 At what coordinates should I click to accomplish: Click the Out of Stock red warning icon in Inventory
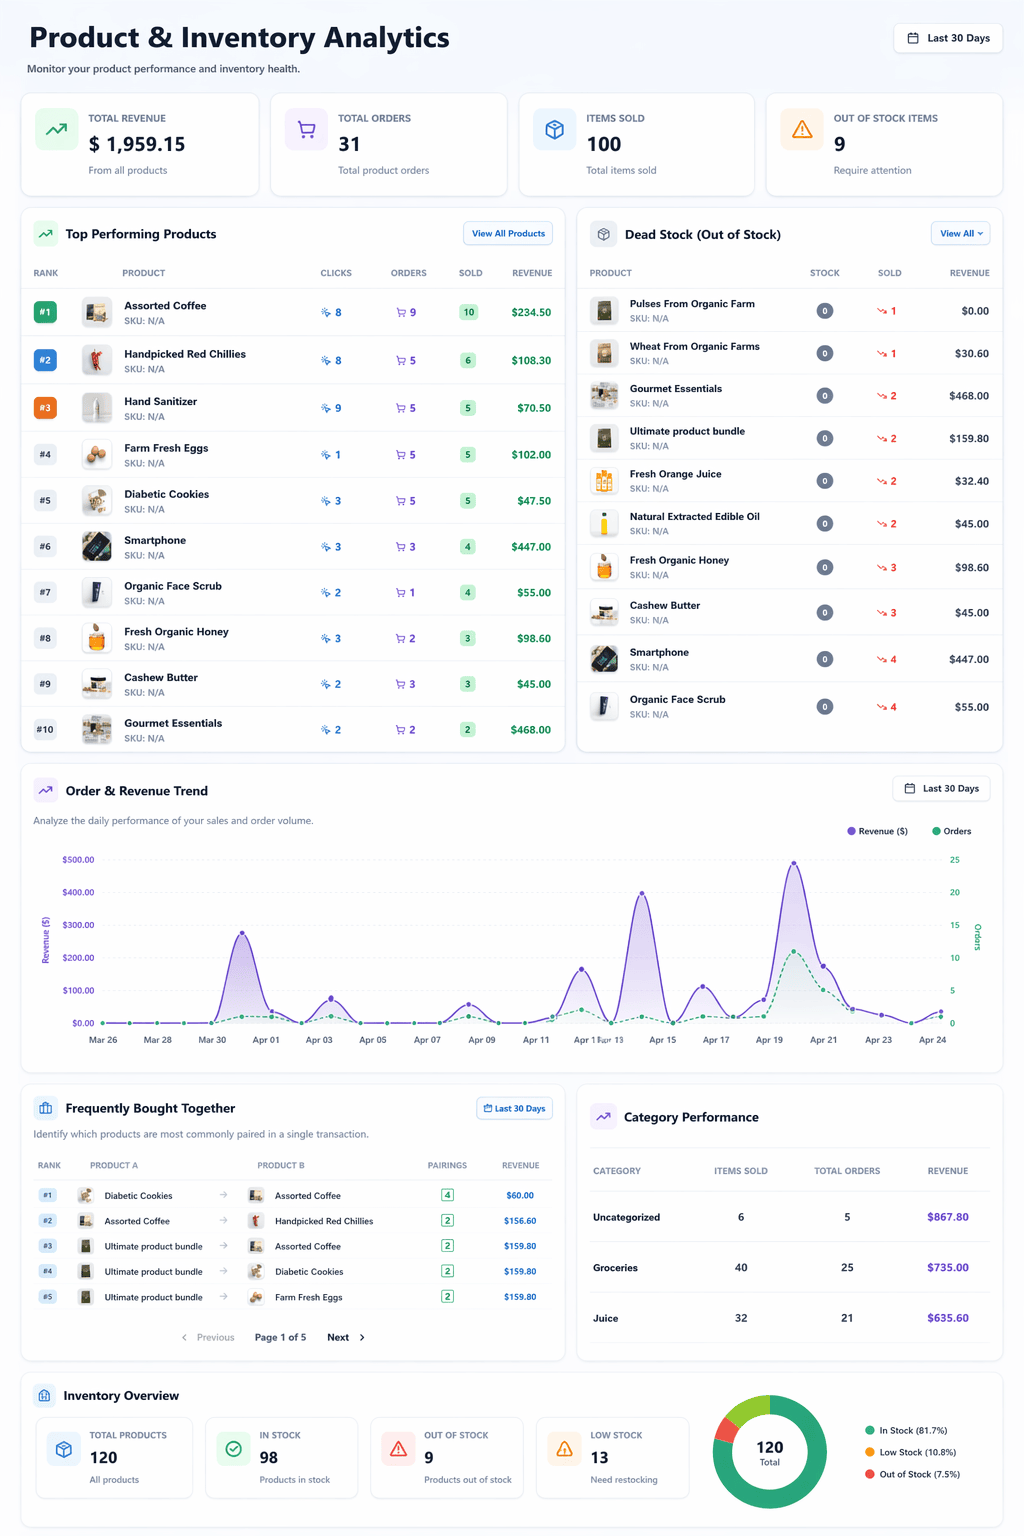398,1449
